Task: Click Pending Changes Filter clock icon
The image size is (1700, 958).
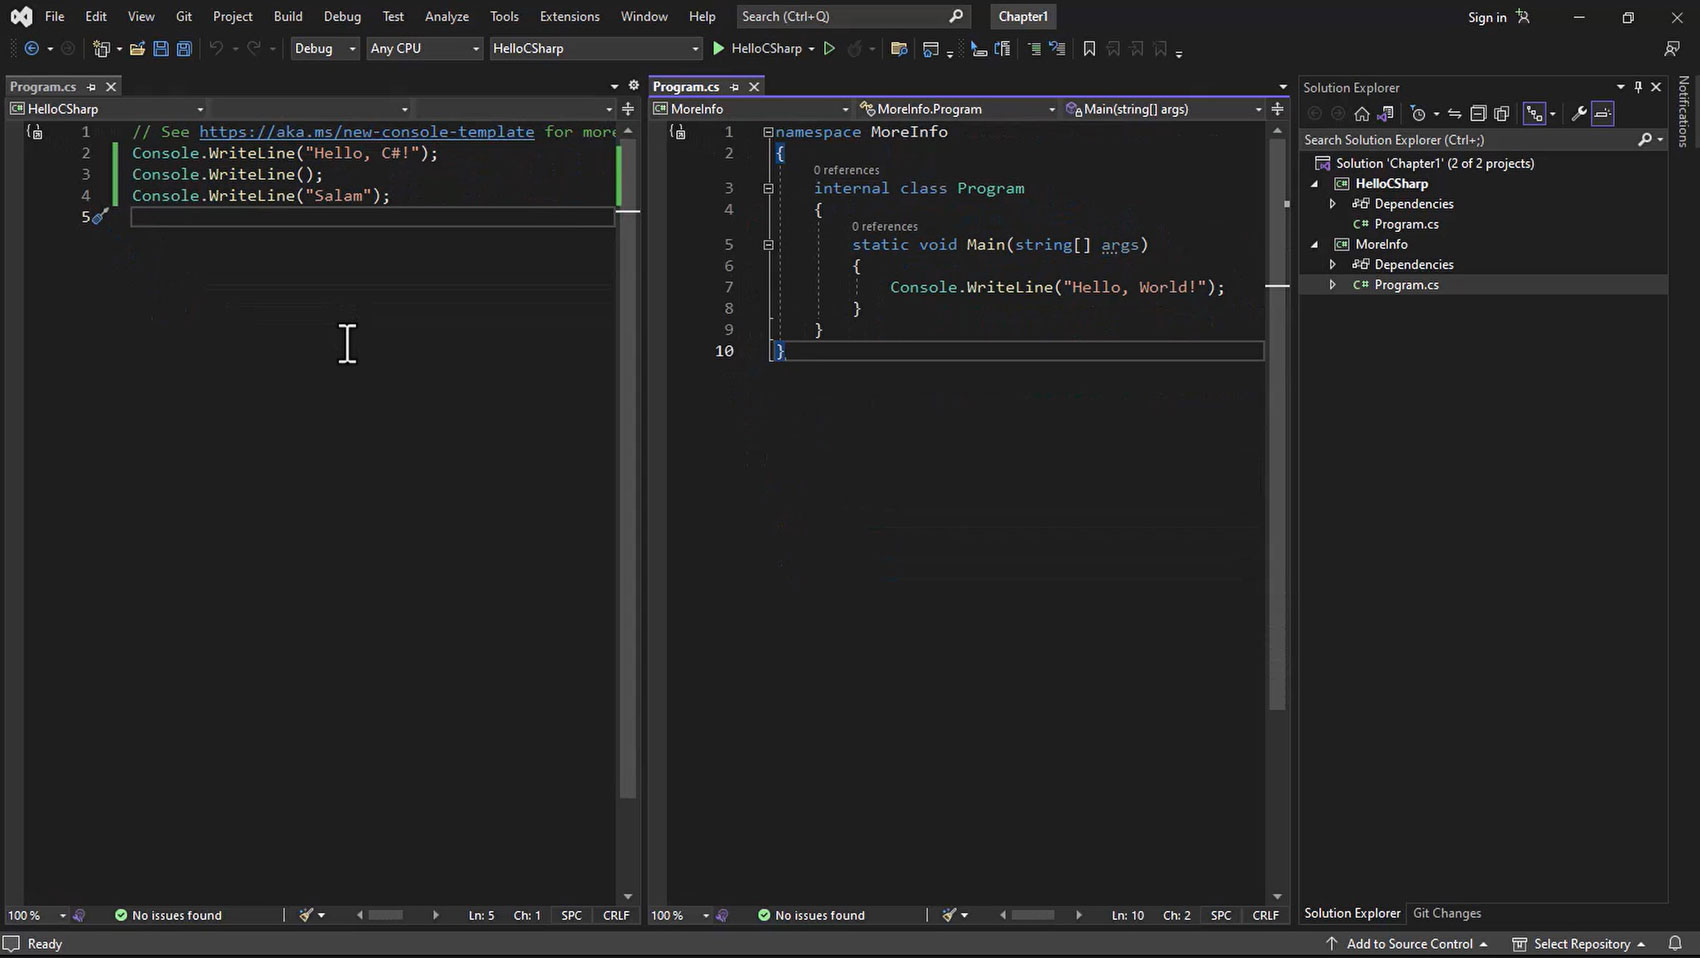Action: [1418, 114]
